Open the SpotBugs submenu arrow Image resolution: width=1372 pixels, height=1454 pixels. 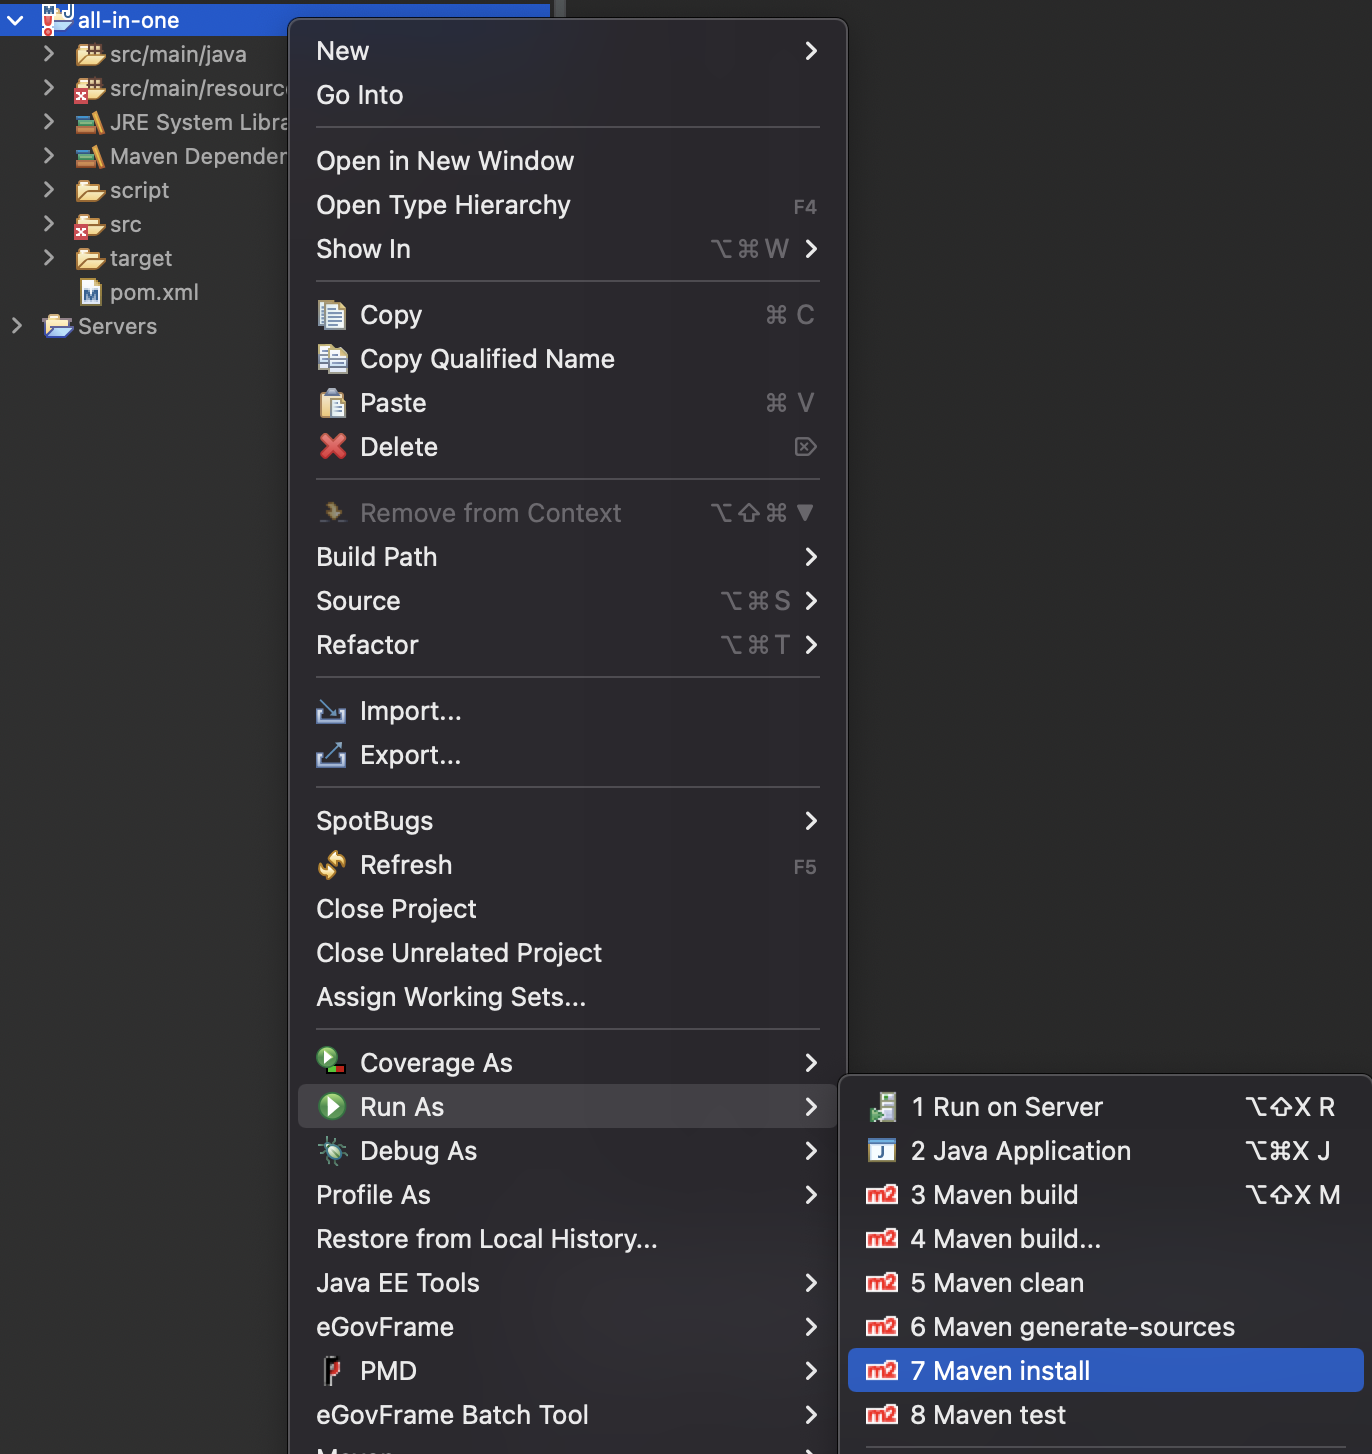tap(811, 821)
